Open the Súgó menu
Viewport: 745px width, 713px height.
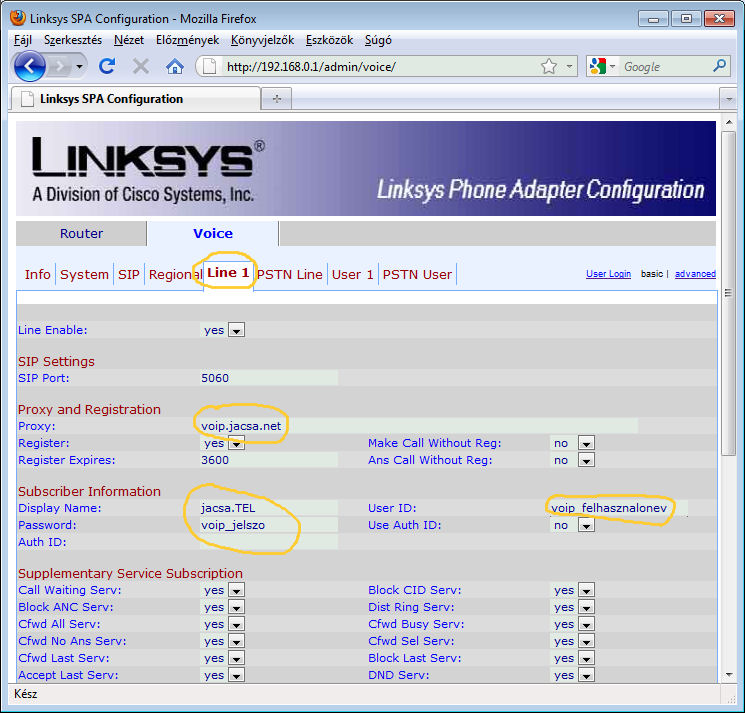pyautogui.click(x=378, y=40)
